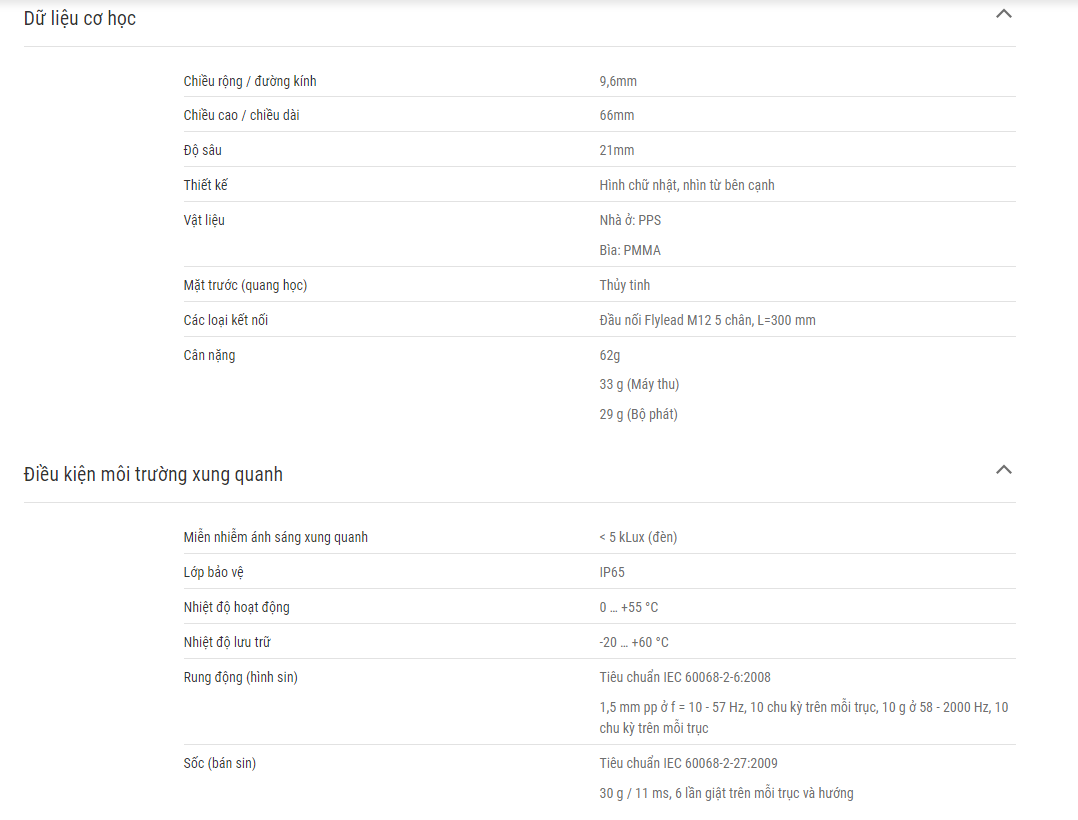Click the 9,6mm width value
This screenshot has height=820, width=1078.
[x=618, y=81]
